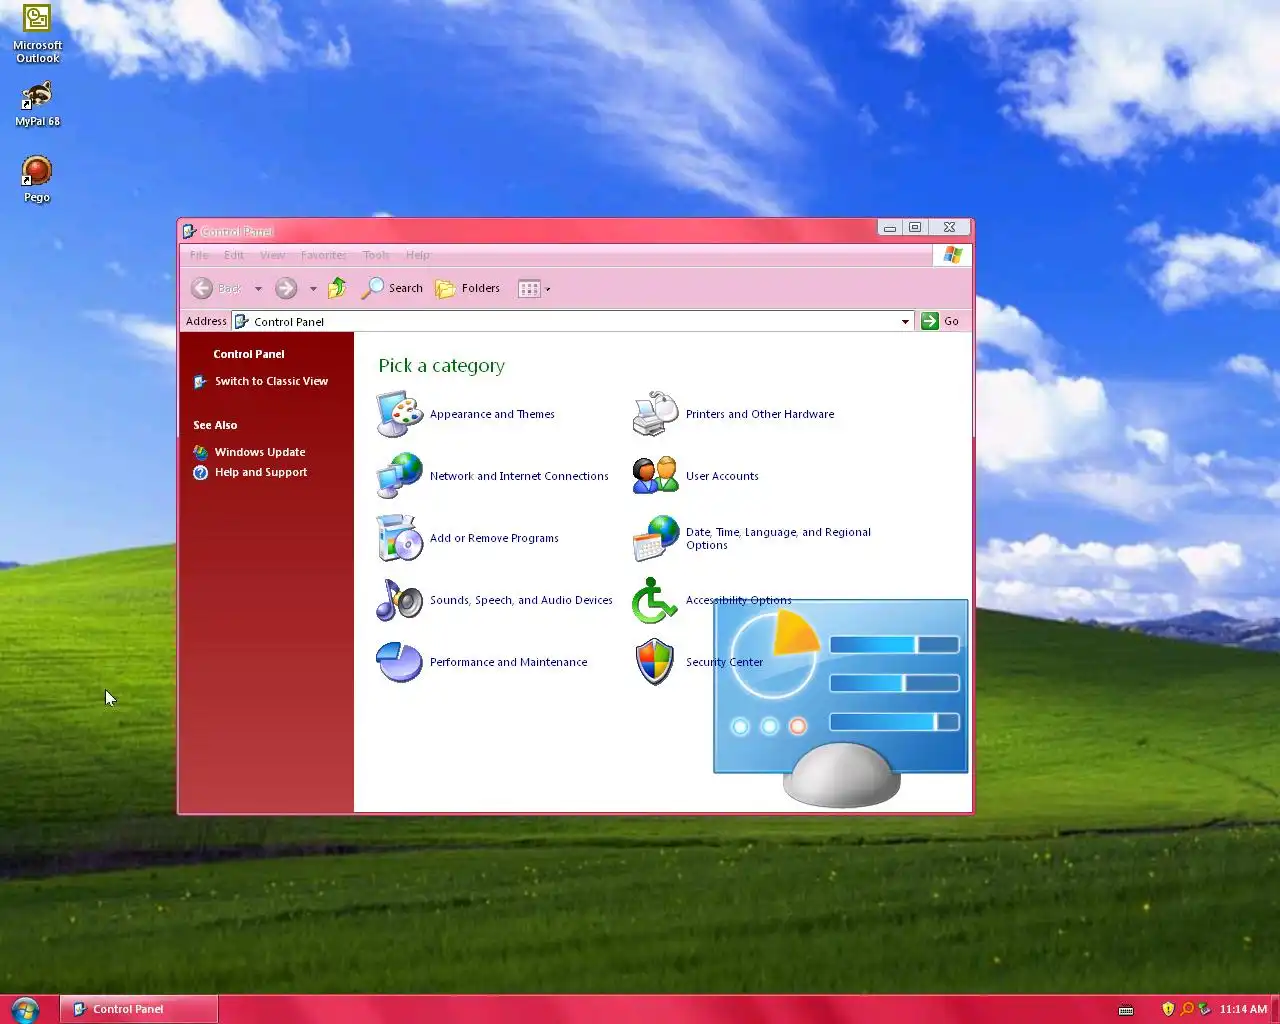Click the Printers and Other Hardware link text

click(x=760, y=414)
